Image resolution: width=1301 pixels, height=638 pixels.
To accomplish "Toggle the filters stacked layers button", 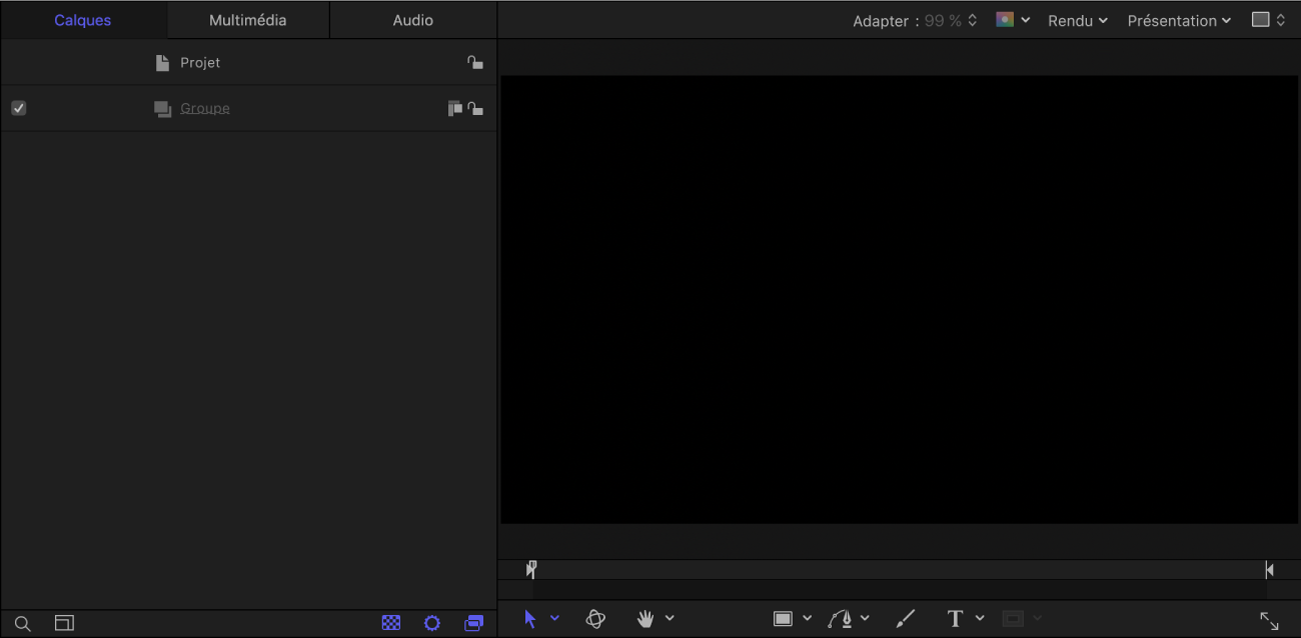I will [x=474, y=623].
